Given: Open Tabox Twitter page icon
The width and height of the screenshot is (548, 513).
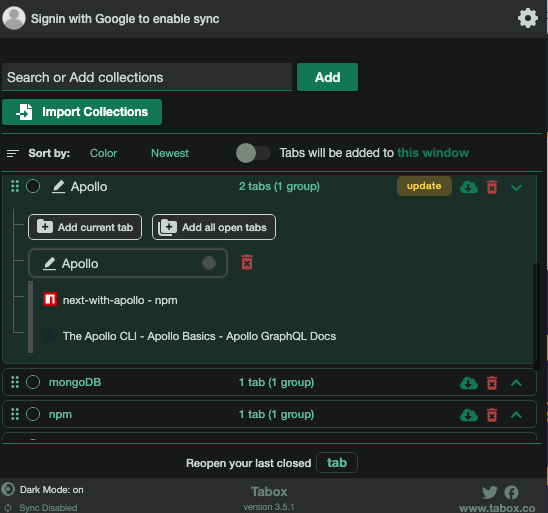Looking at the screenshot, I should (x=490, y=492).
